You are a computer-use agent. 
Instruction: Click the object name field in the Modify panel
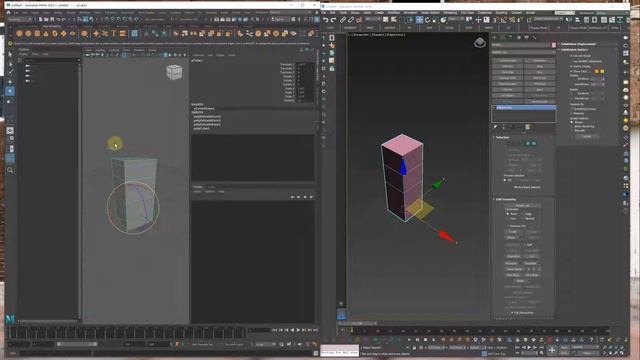coord(521,45)
